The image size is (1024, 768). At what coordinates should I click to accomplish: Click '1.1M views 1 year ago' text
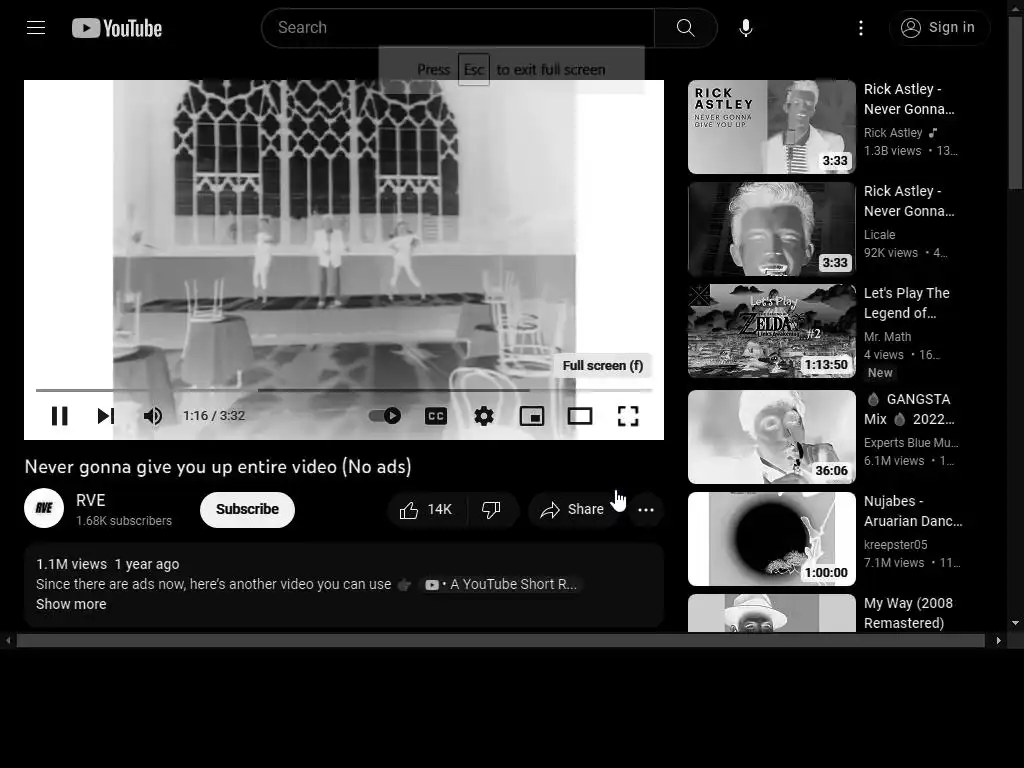[108, 564]
